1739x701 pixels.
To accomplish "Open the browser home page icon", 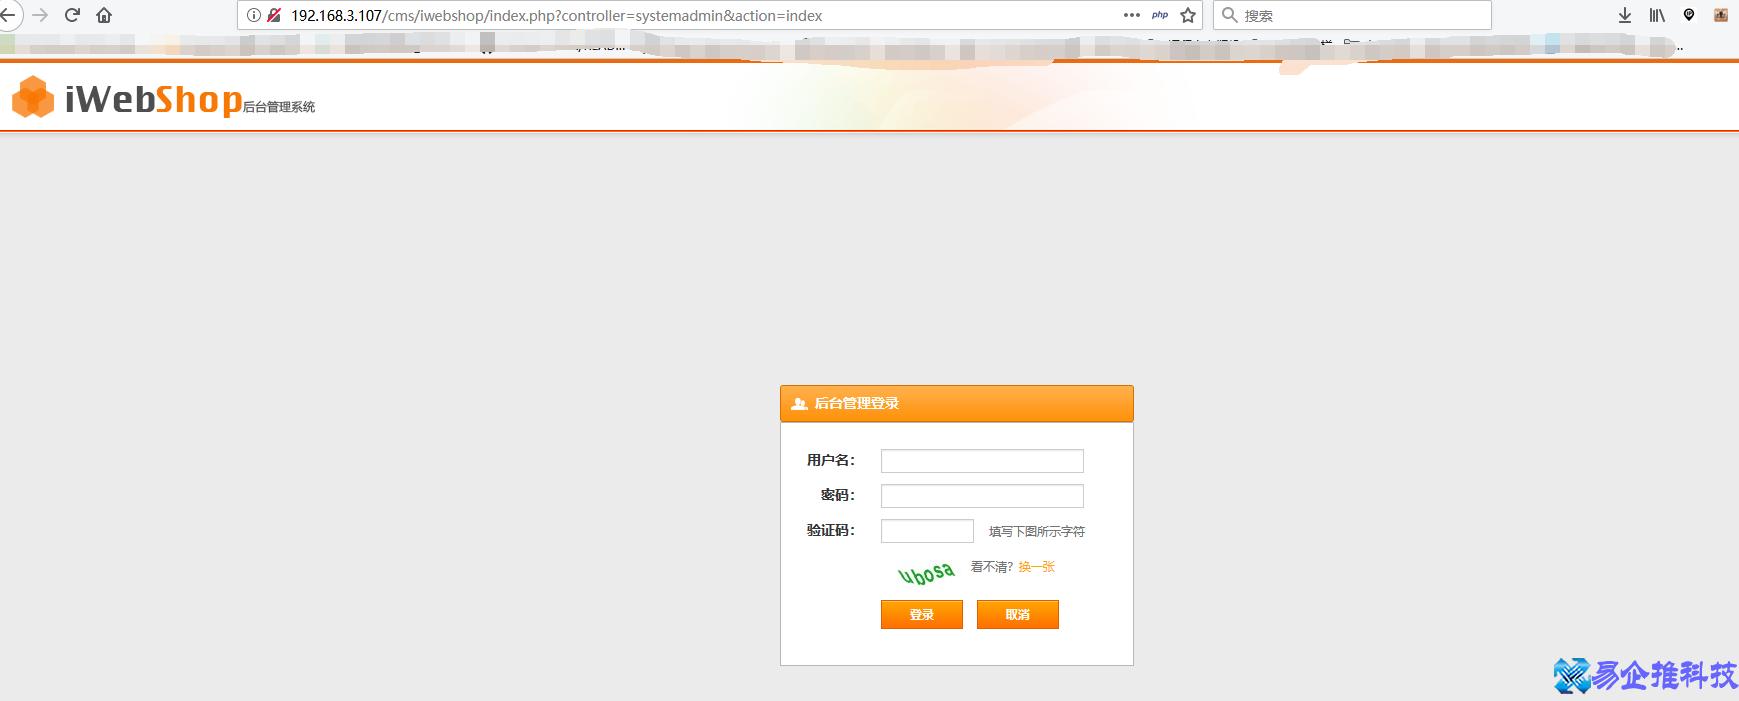I will pos(104,15).
